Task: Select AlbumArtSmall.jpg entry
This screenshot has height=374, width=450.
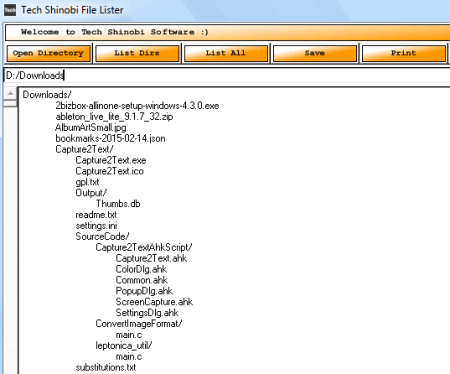Action: click(91, 128)
